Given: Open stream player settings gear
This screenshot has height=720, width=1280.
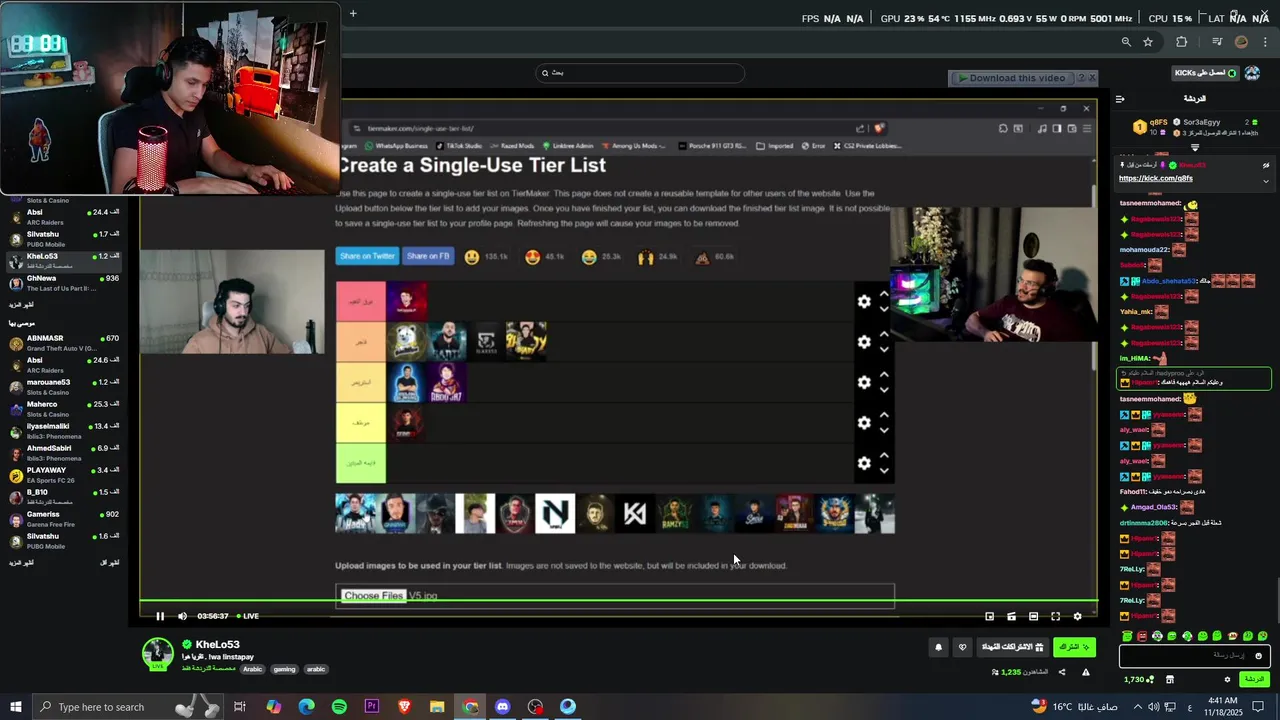Looking at the screenshot, I should [x=1077, y=616].
